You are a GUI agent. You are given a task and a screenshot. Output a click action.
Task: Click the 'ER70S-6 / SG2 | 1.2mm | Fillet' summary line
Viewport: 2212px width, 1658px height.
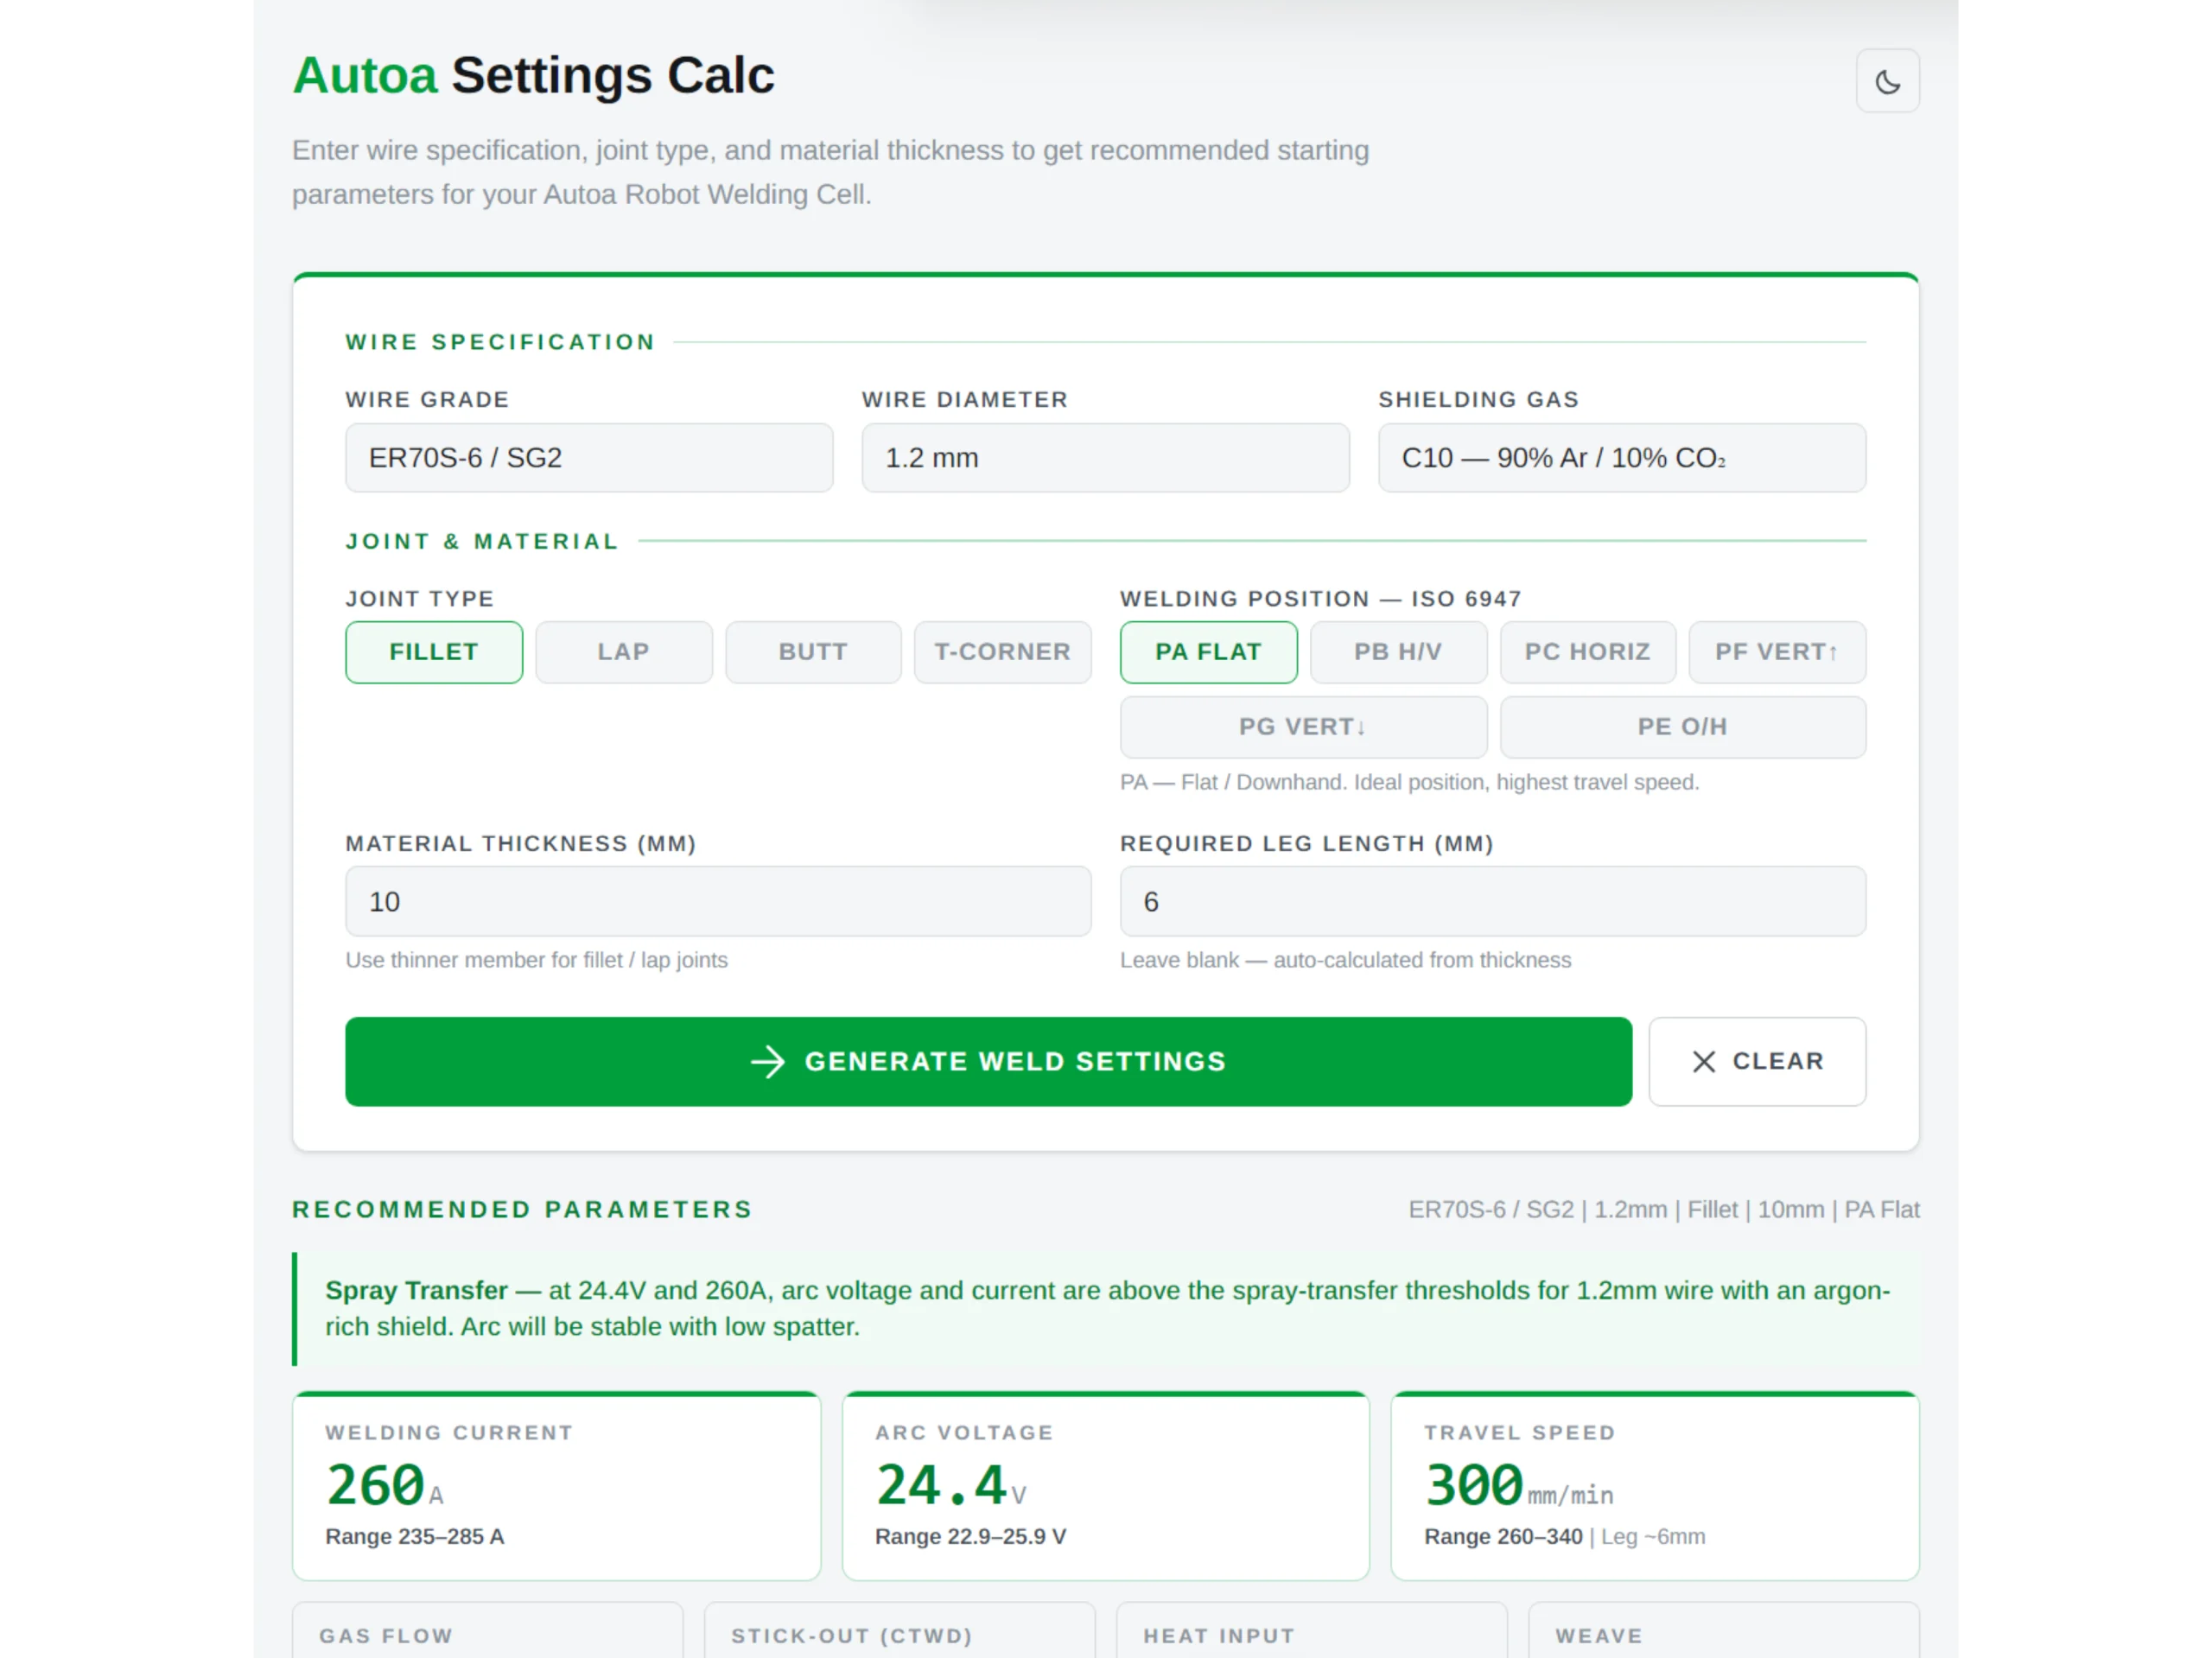pos(1664,1209)
